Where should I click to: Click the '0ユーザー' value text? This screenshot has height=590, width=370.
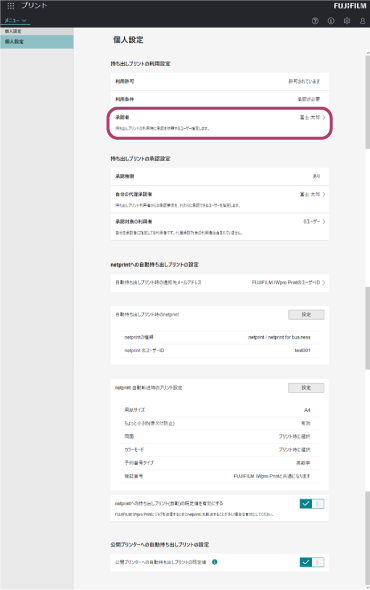coord(312,222)
